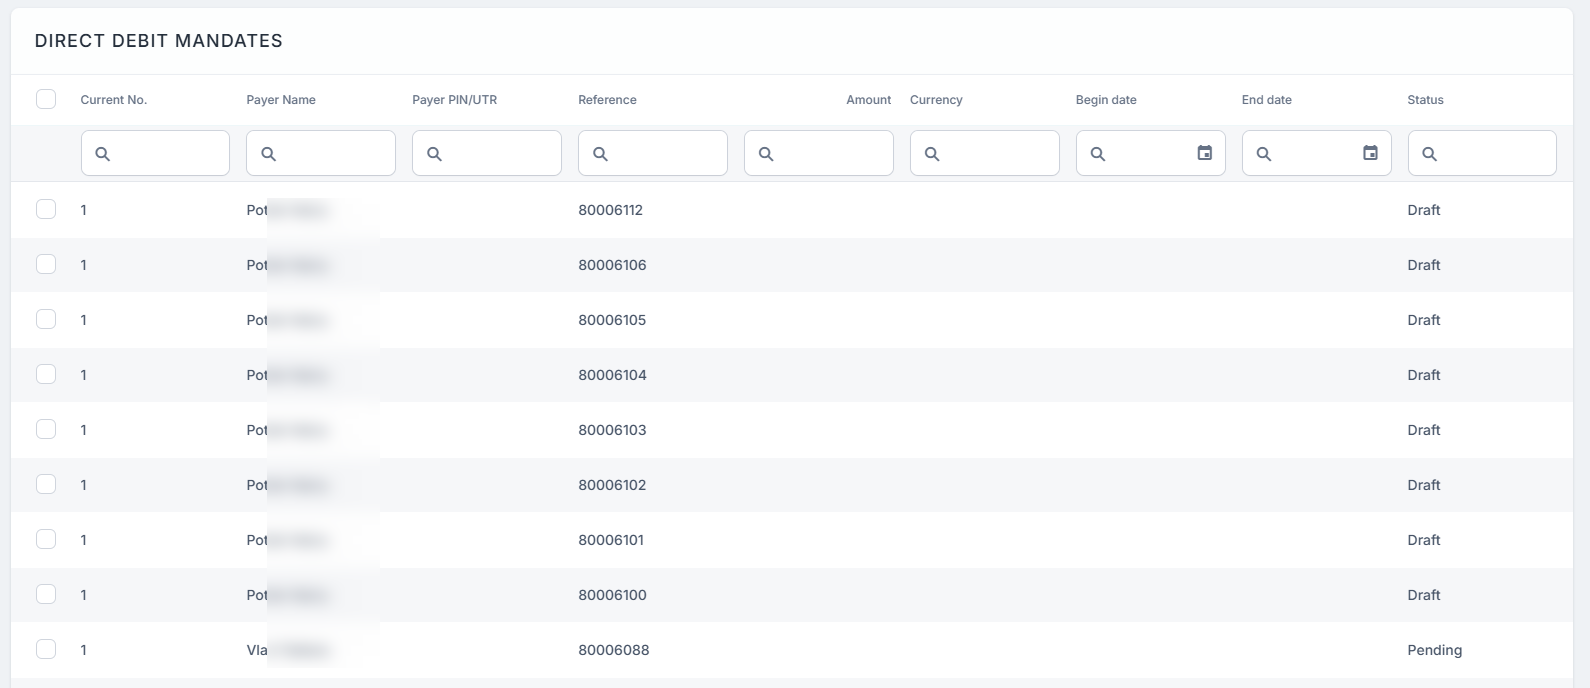Click the search icon in Current No. filter
Screen dimensions: 1590x688
pyautogui.click(x=102, y=154)
